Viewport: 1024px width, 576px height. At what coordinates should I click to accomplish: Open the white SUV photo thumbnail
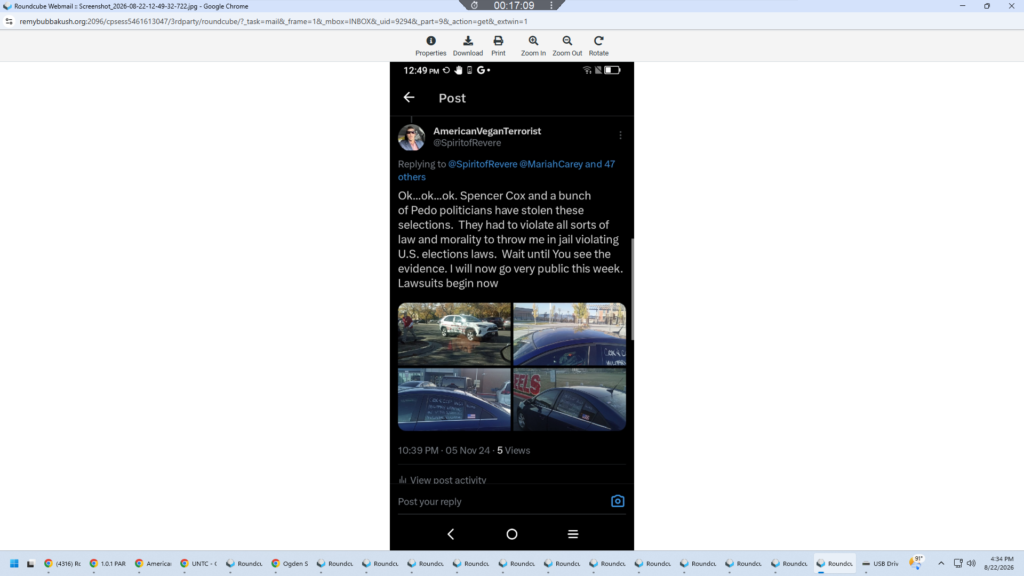click(455, 334)
